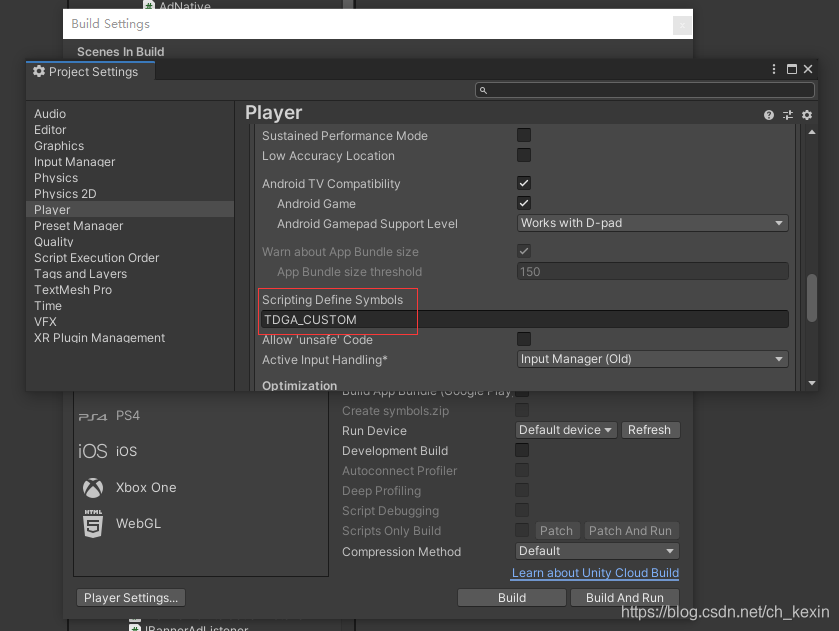This screenshot has height=631, width=839.
Task: Uncheck the Android Game checkbox
Action: (x=524, y=203)
